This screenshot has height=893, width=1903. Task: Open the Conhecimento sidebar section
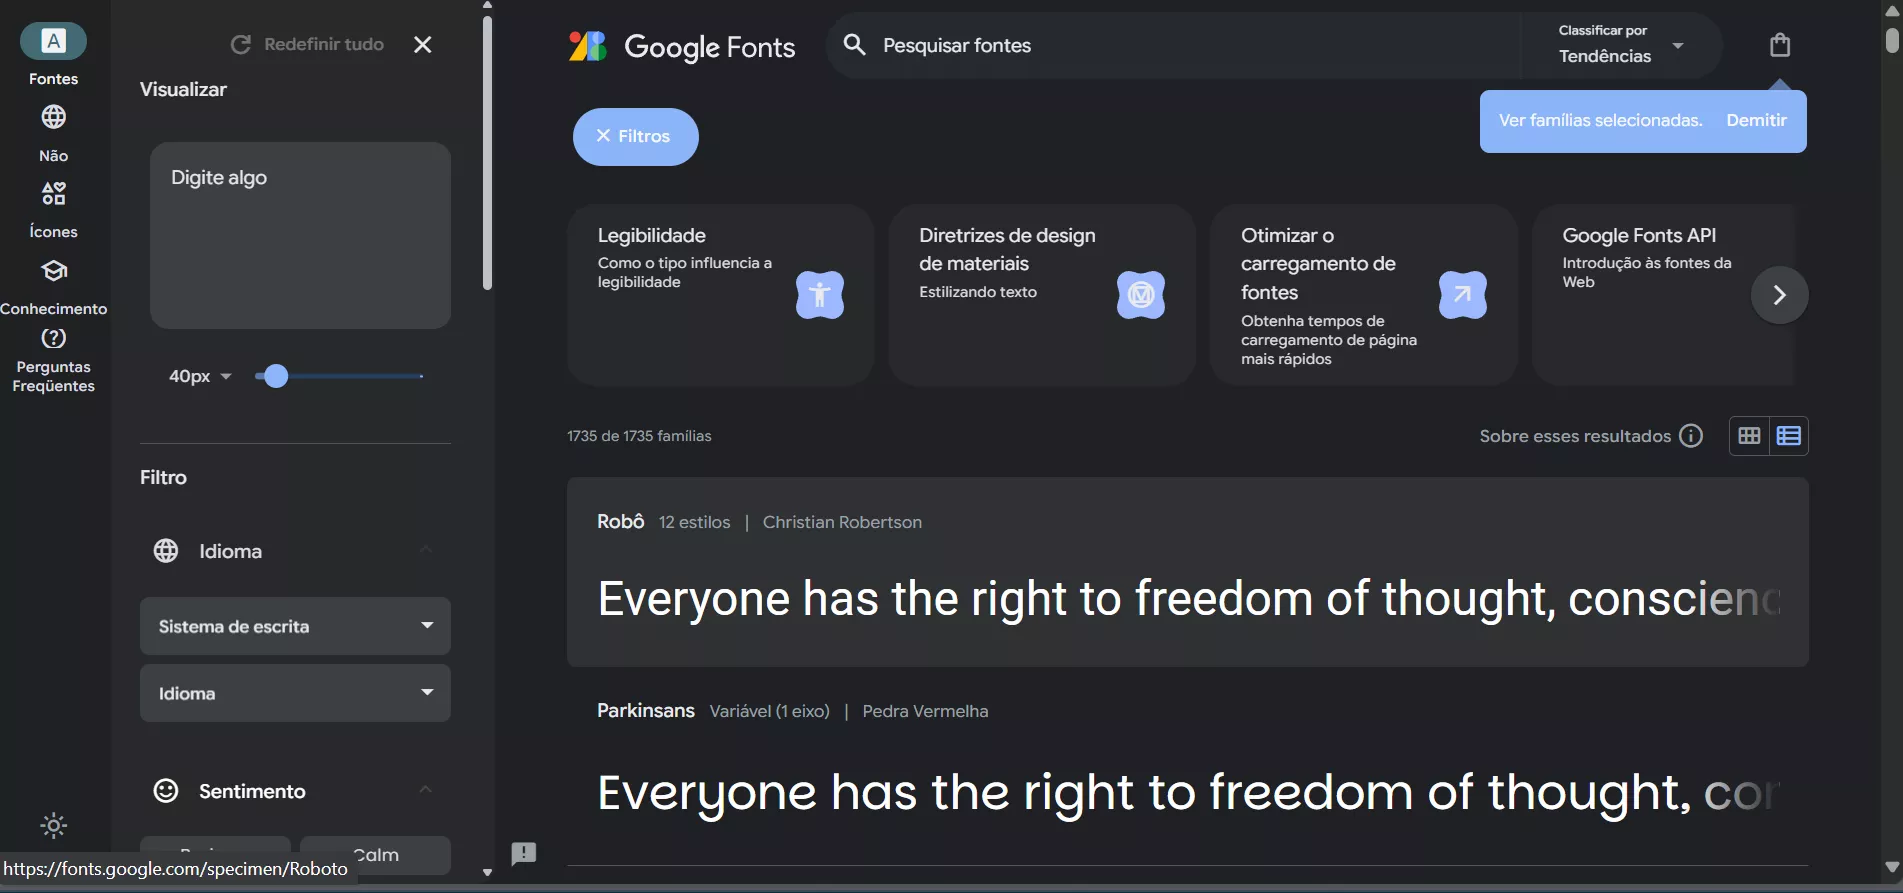click(x=54, y=286)
